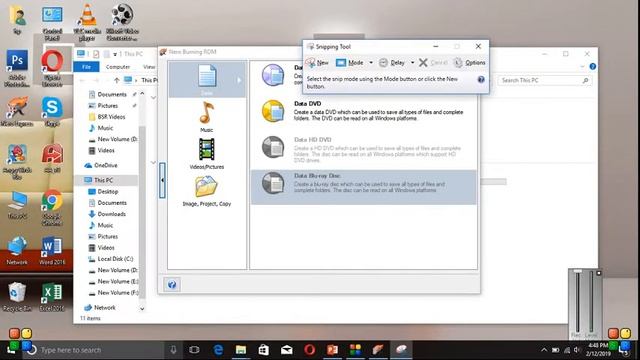Click New in Snipping Tool
Viewport: 640px width, 360px height.
317,62
